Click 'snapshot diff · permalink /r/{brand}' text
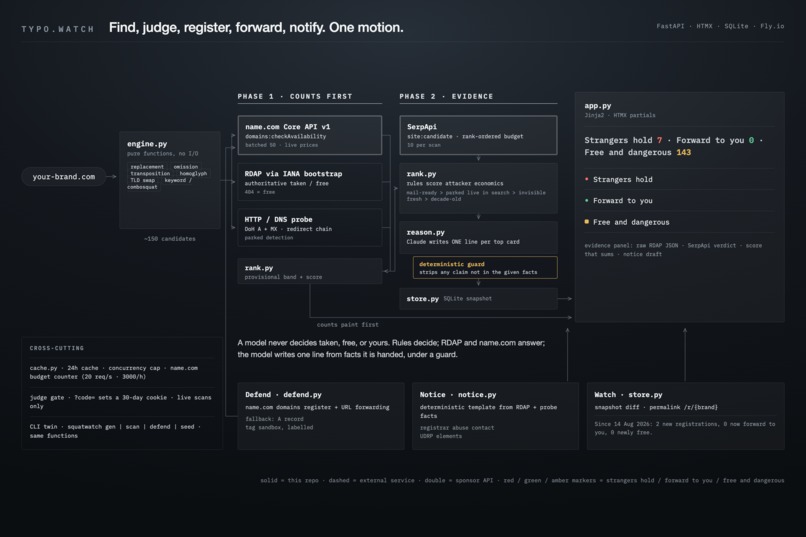 pyautogui.click(x=656, y=408)
